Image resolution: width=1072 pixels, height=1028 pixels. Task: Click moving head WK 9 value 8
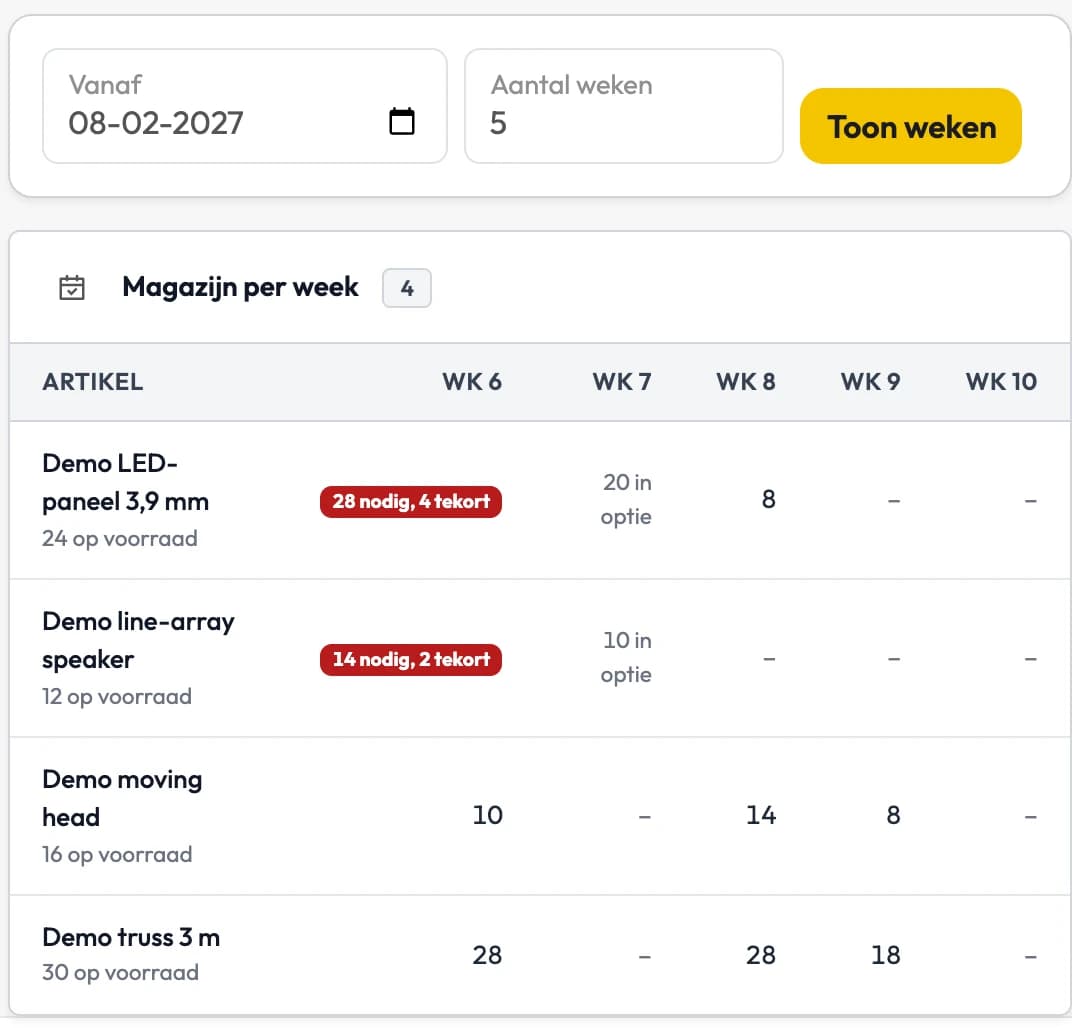click(893, 815)
